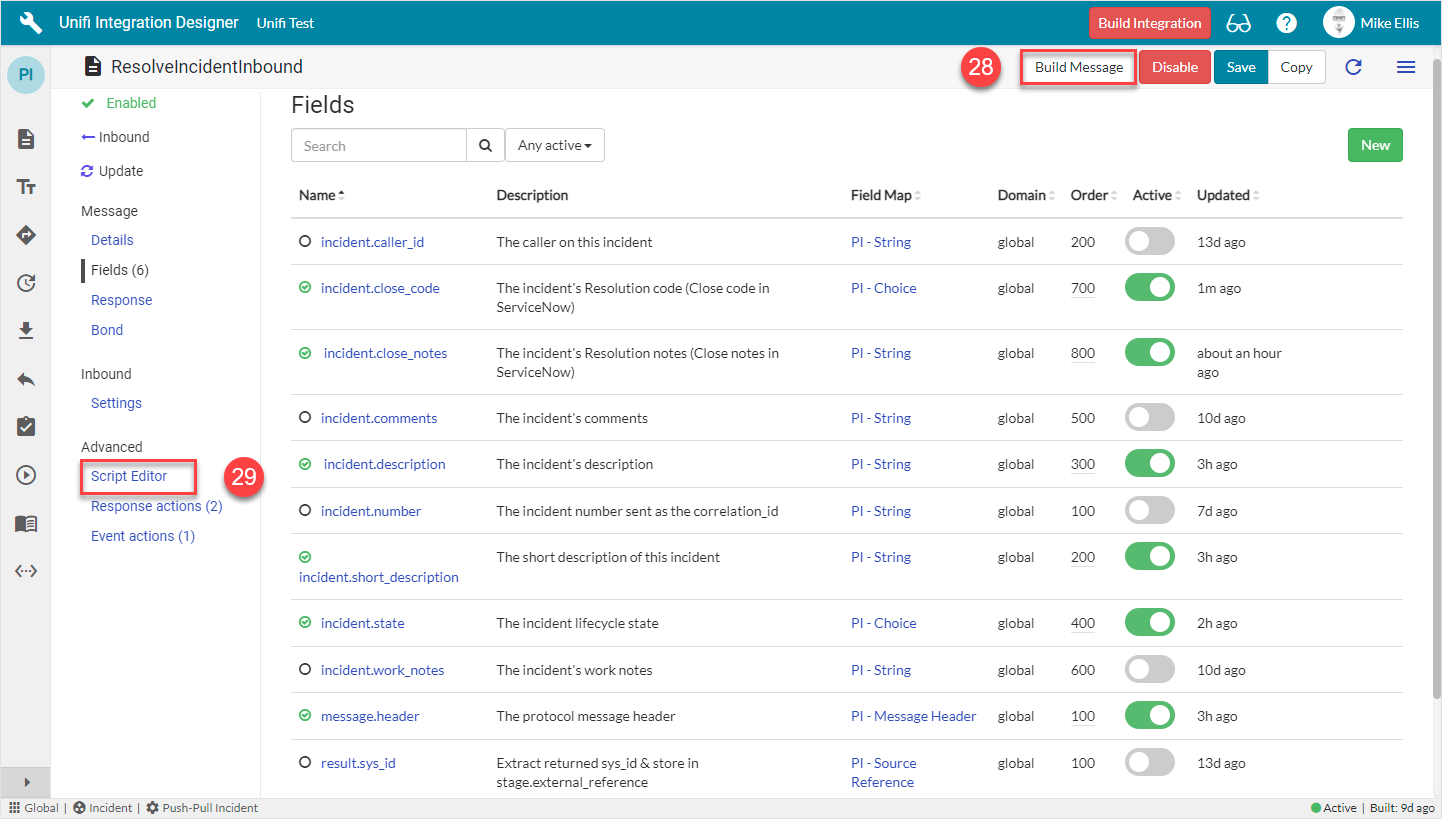The width and height of the screenshot is (1442, 819).
Task: Click the Build Message button
Action: coord(1078,67)
